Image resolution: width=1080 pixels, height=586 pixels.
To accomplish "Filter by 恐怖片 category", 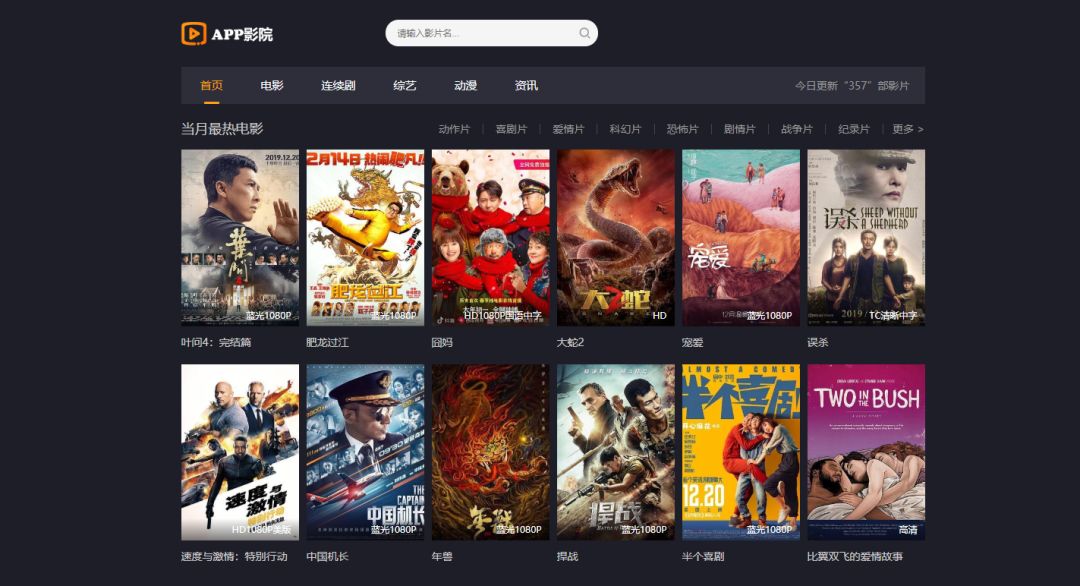I will pos(683,129).
